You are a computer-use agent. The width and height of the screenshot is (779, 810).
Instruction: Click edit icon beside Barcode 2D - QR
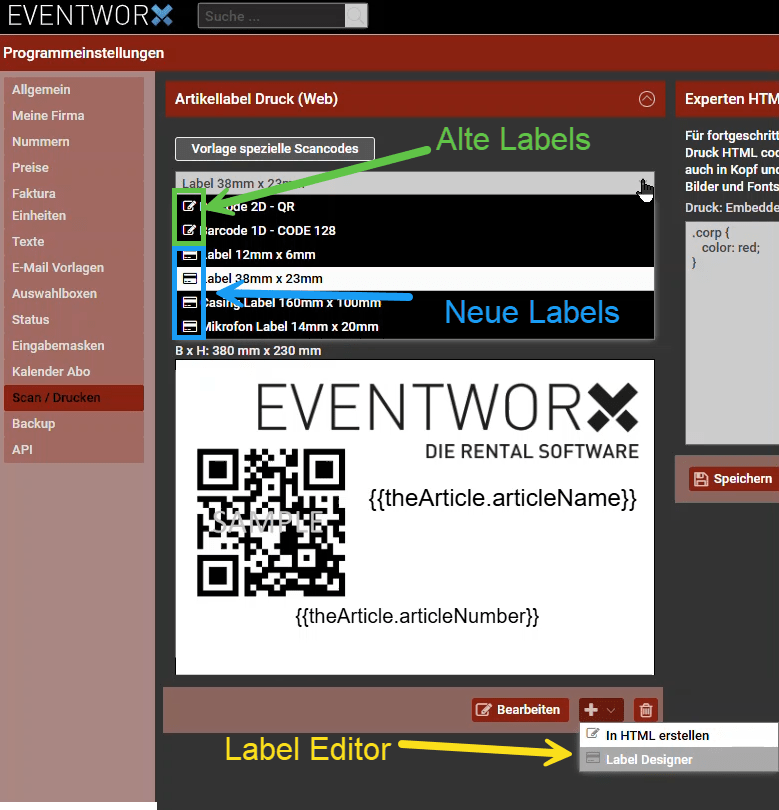pyautogui.click(x=189, y=207)
